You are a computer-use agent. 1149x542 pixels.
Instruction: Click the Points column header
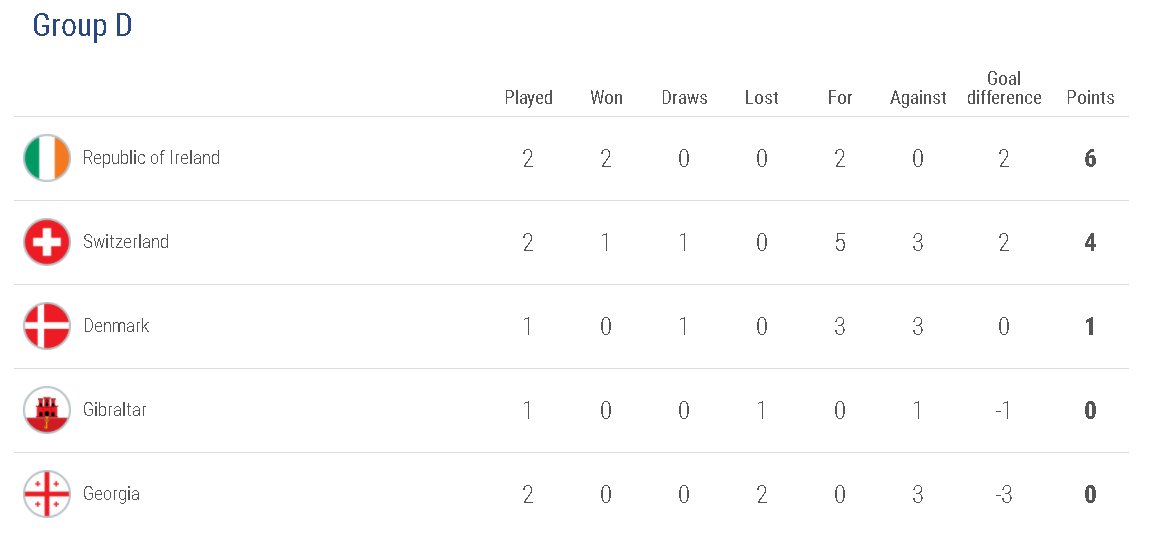pos(1090,98)
